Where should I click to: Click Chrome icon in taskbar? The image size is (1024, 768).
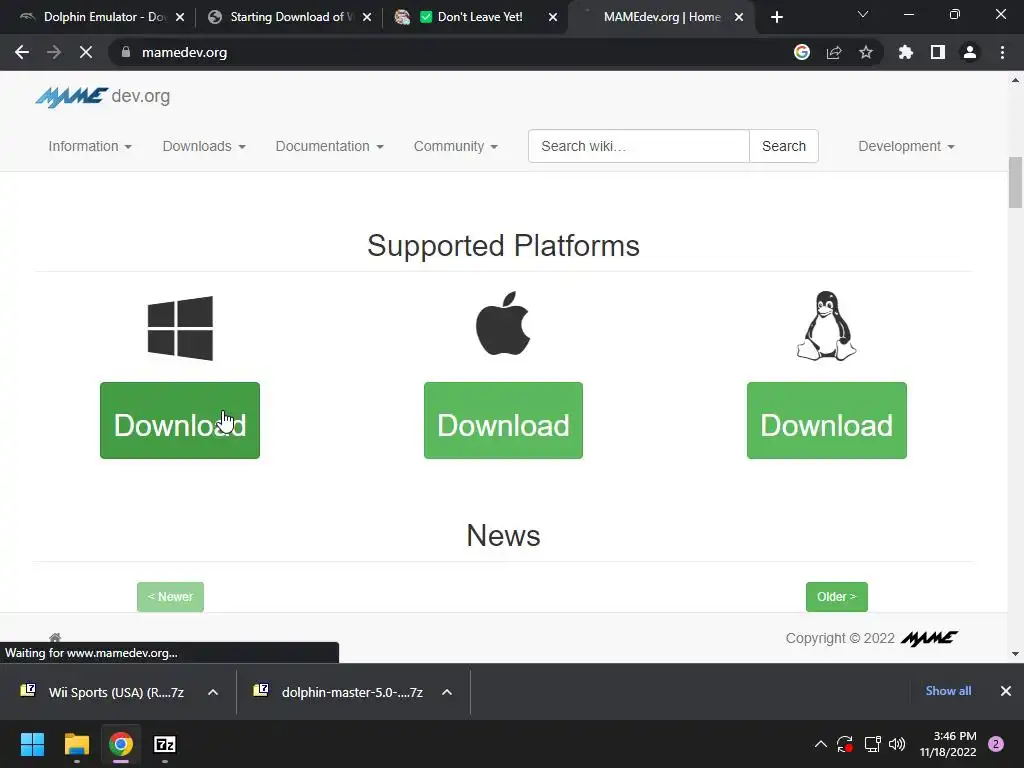tap(121, 744)
